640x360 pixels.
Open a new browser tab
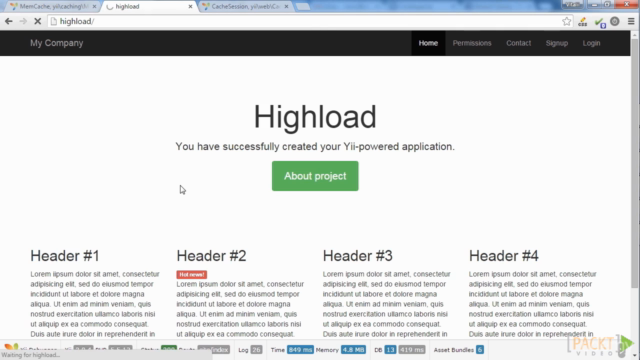[302, 7]
